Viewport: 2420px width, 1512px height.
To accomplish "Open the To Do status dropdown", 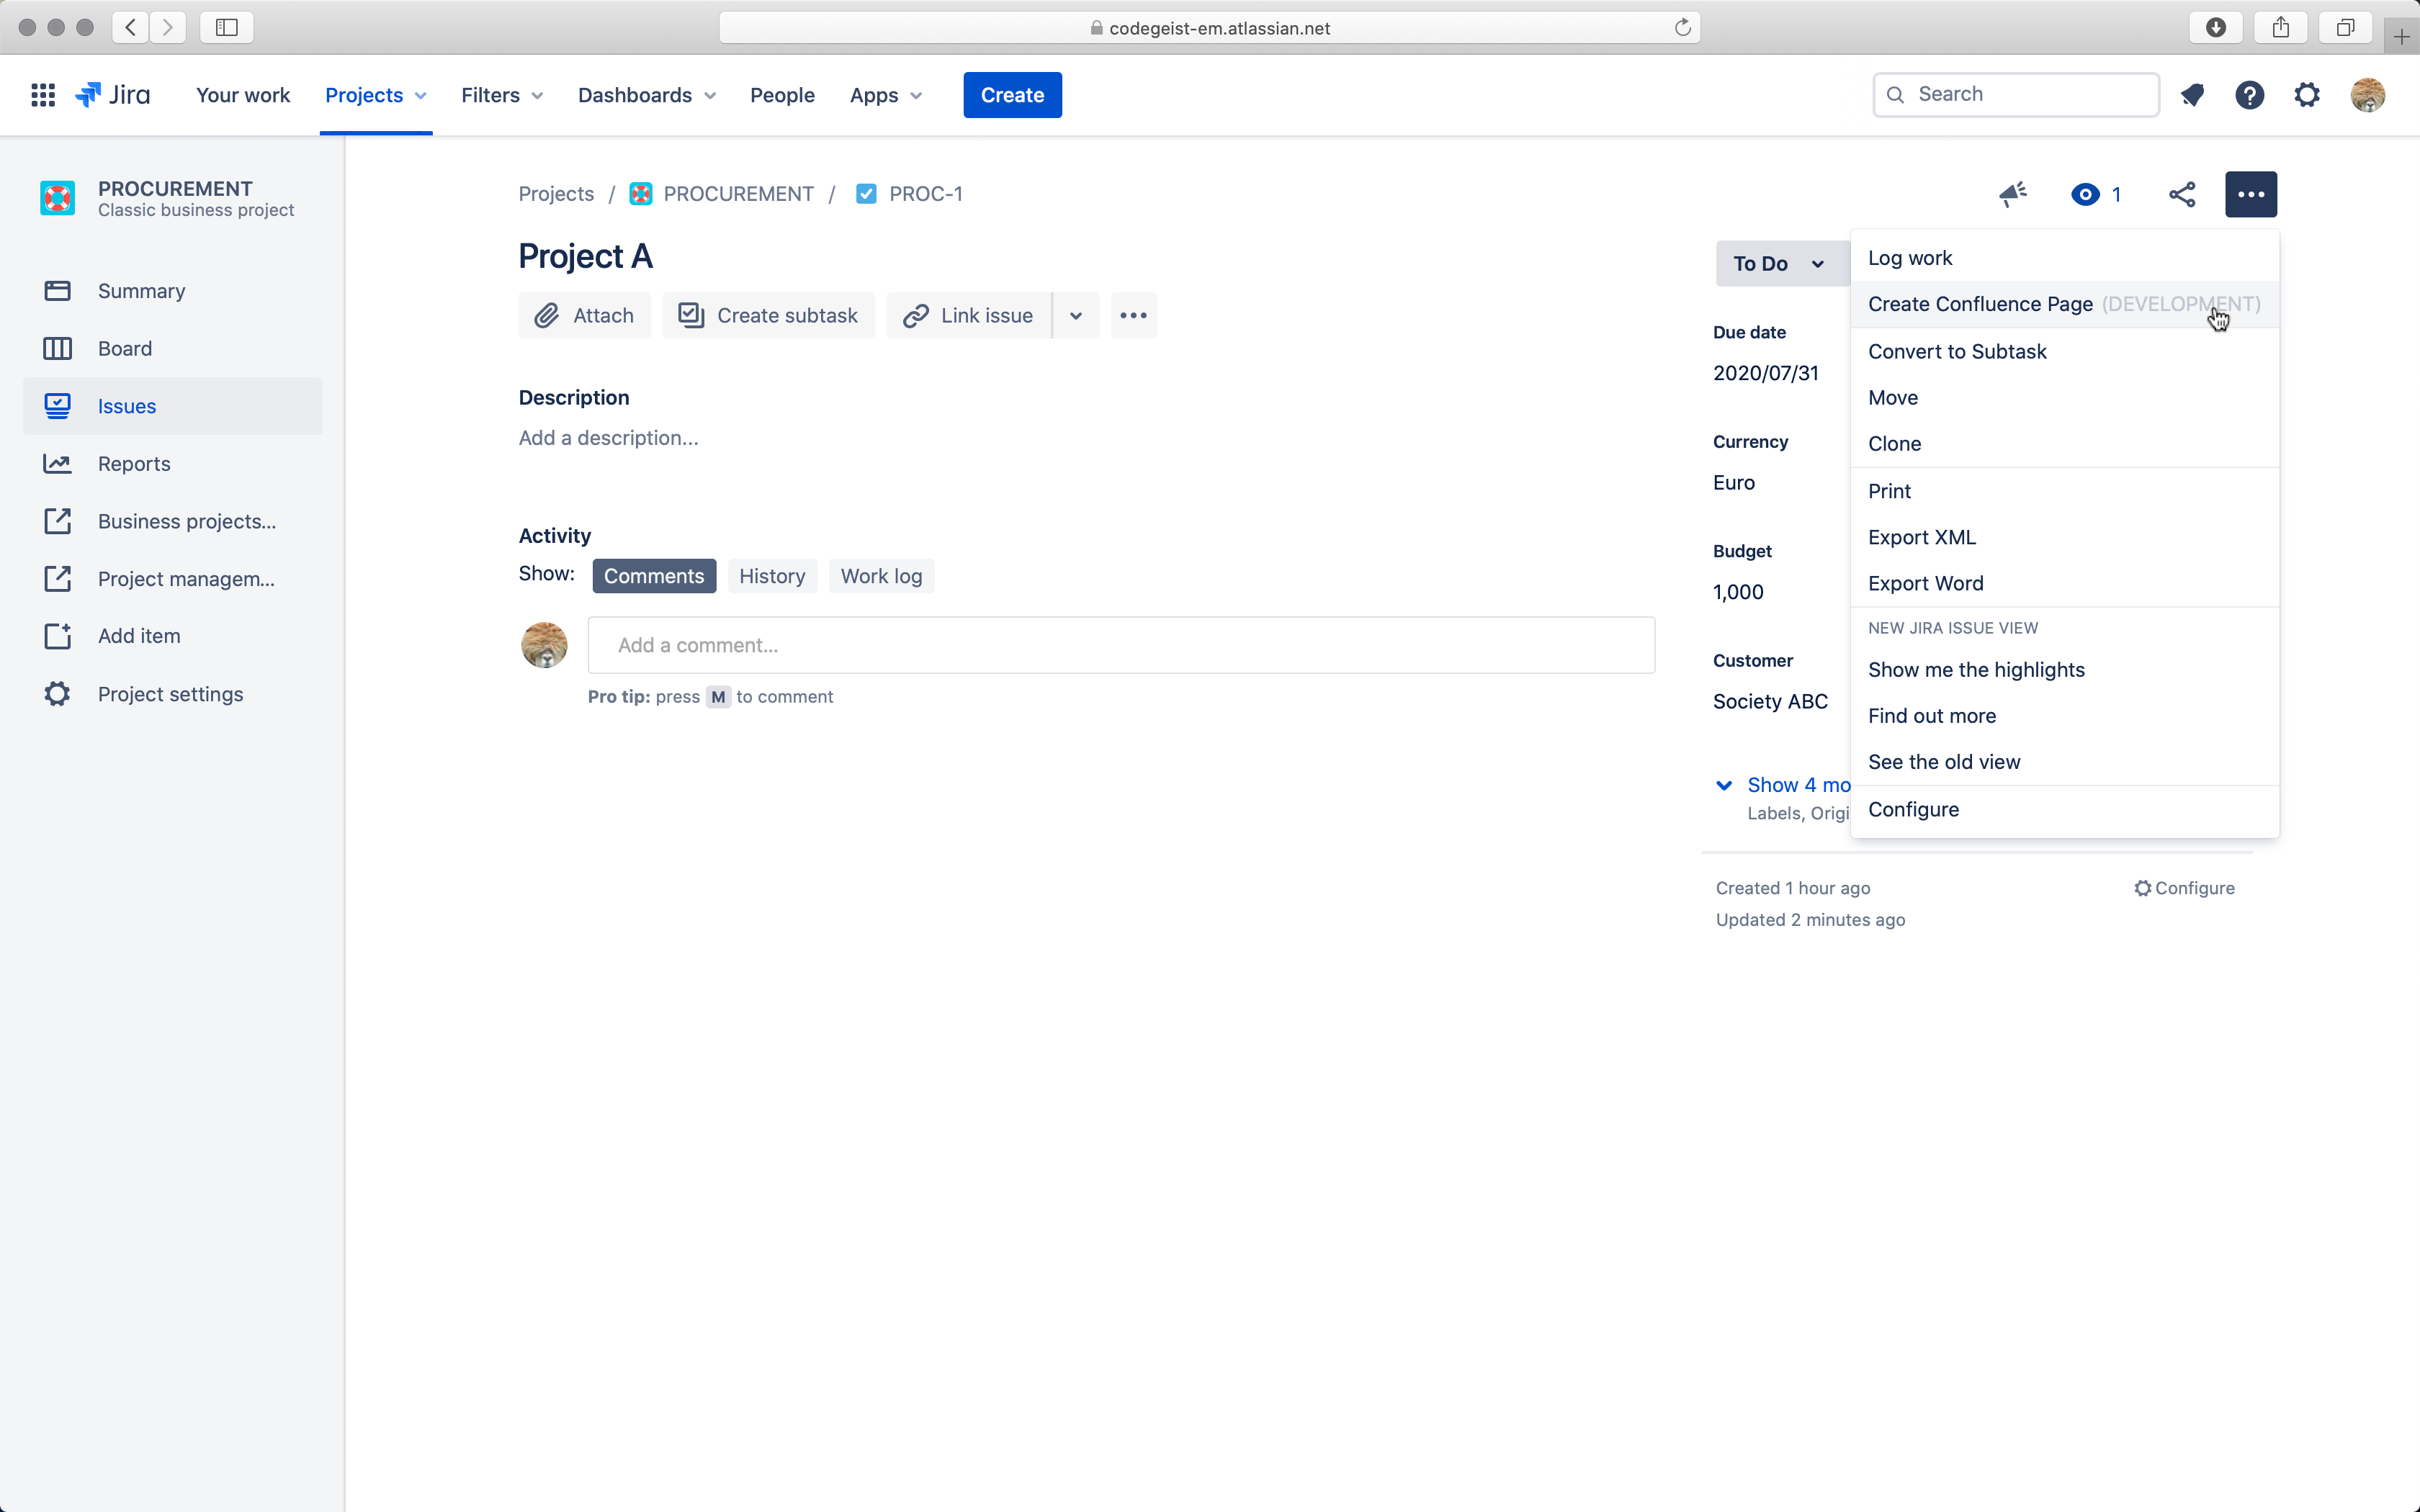I will click(x=1779, y=264).
